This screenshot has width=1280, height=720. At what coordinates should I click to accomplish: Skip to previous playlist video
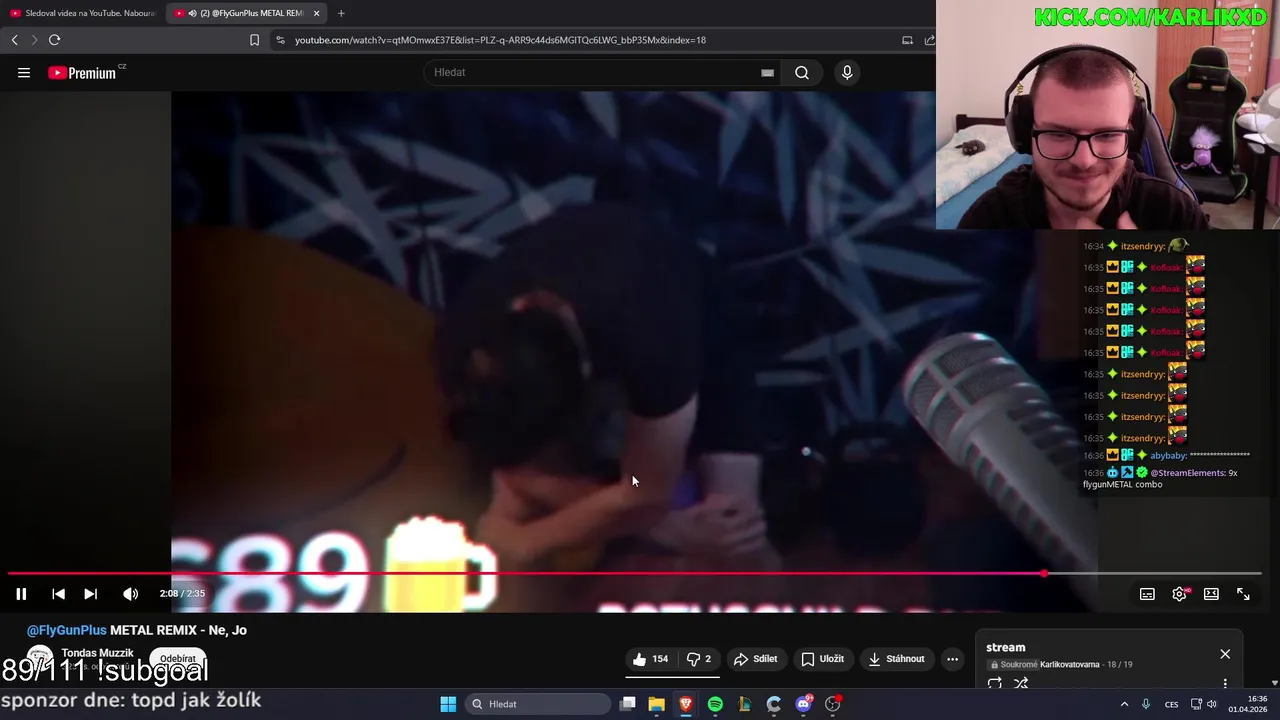click(58, 594)
